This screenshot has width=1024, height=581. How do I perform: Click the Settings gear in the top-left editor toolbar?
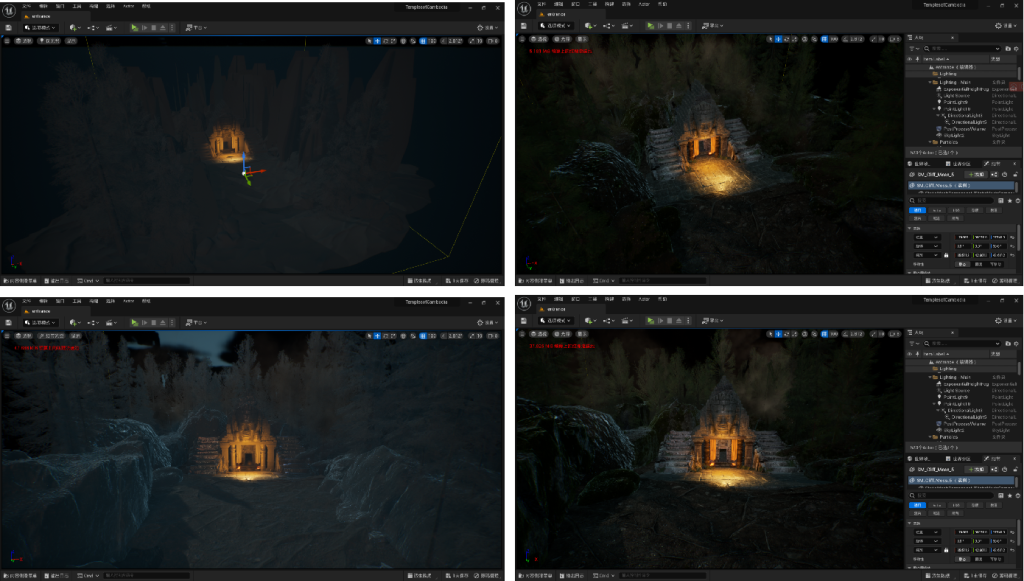(486, 27)
